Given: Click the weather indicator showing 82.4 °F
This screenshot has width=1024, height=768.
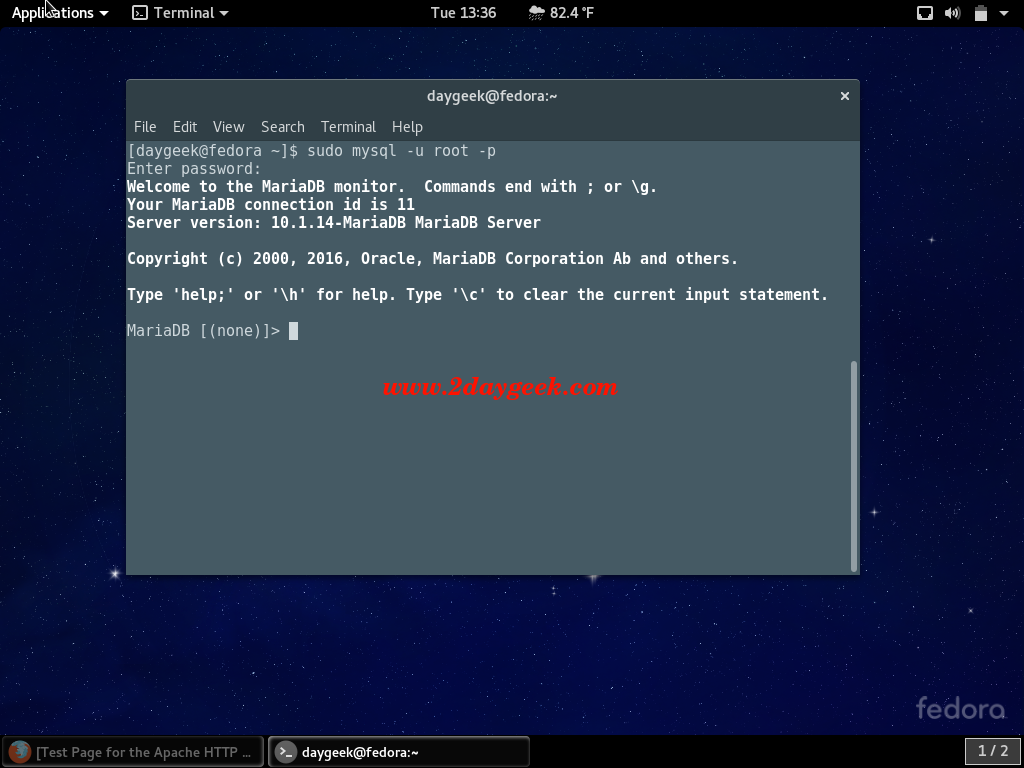Looking at the screenshot, I should (x=561, y=13).
